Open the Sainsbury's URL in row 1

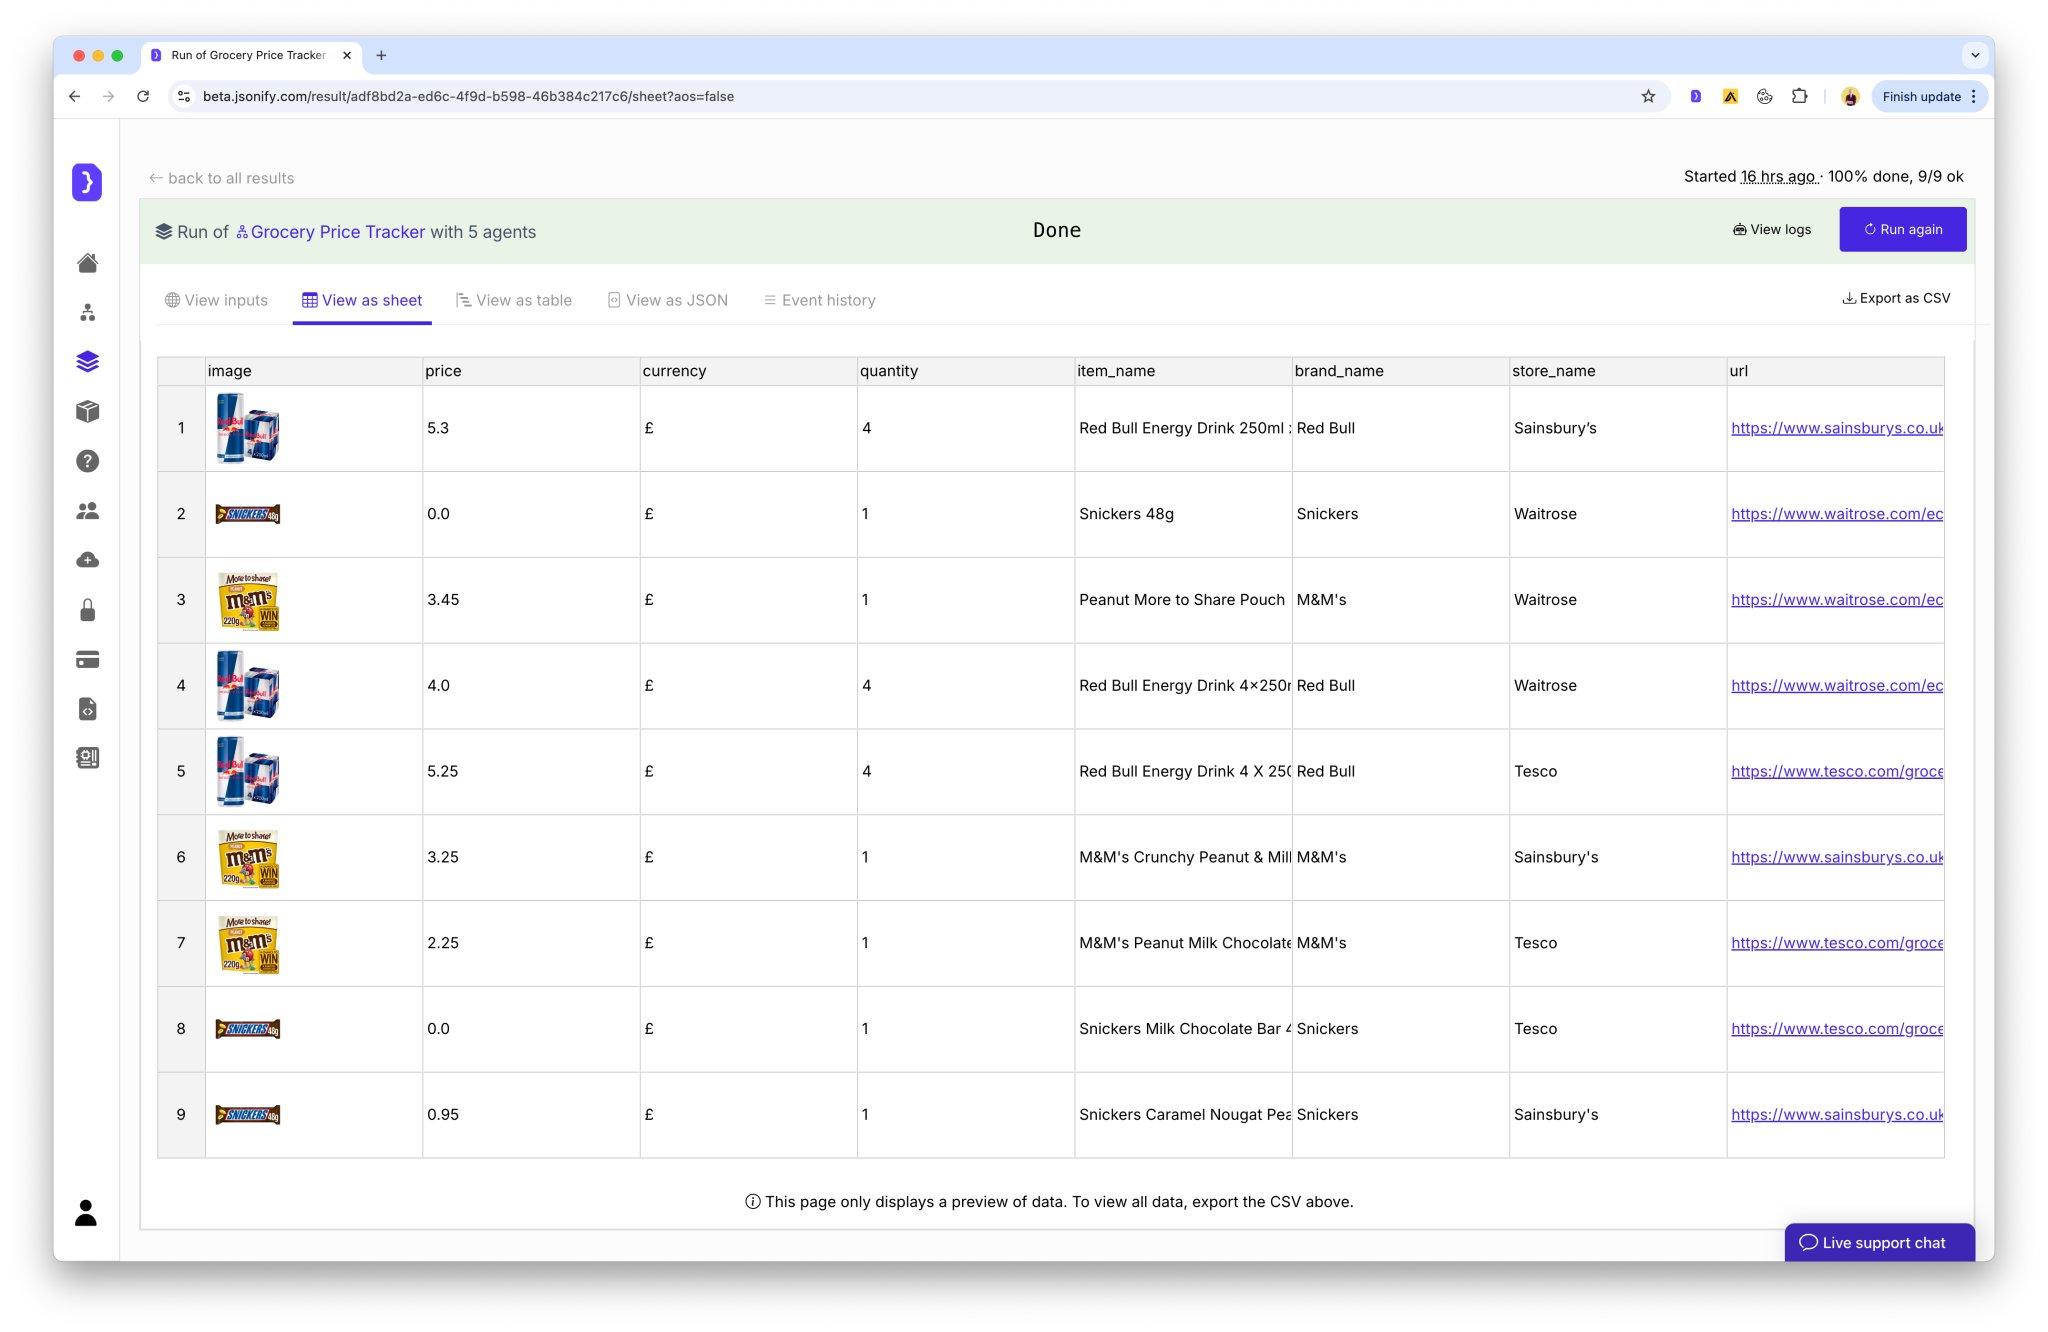click(x=1837, y=428)
